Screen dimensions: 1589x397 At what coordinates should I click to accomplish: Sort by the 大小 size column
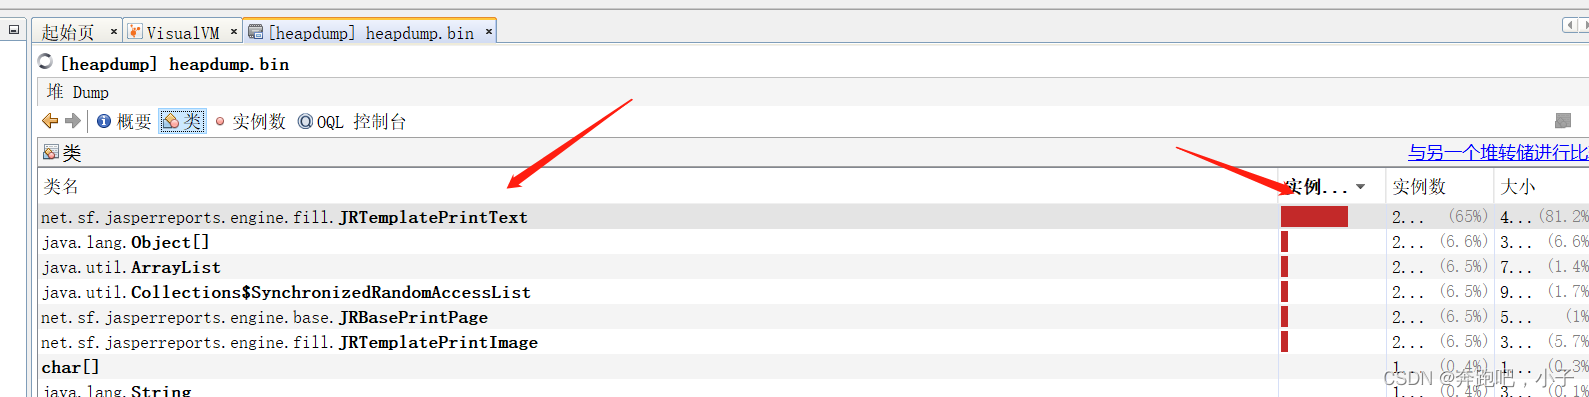tap(1518, 186)
